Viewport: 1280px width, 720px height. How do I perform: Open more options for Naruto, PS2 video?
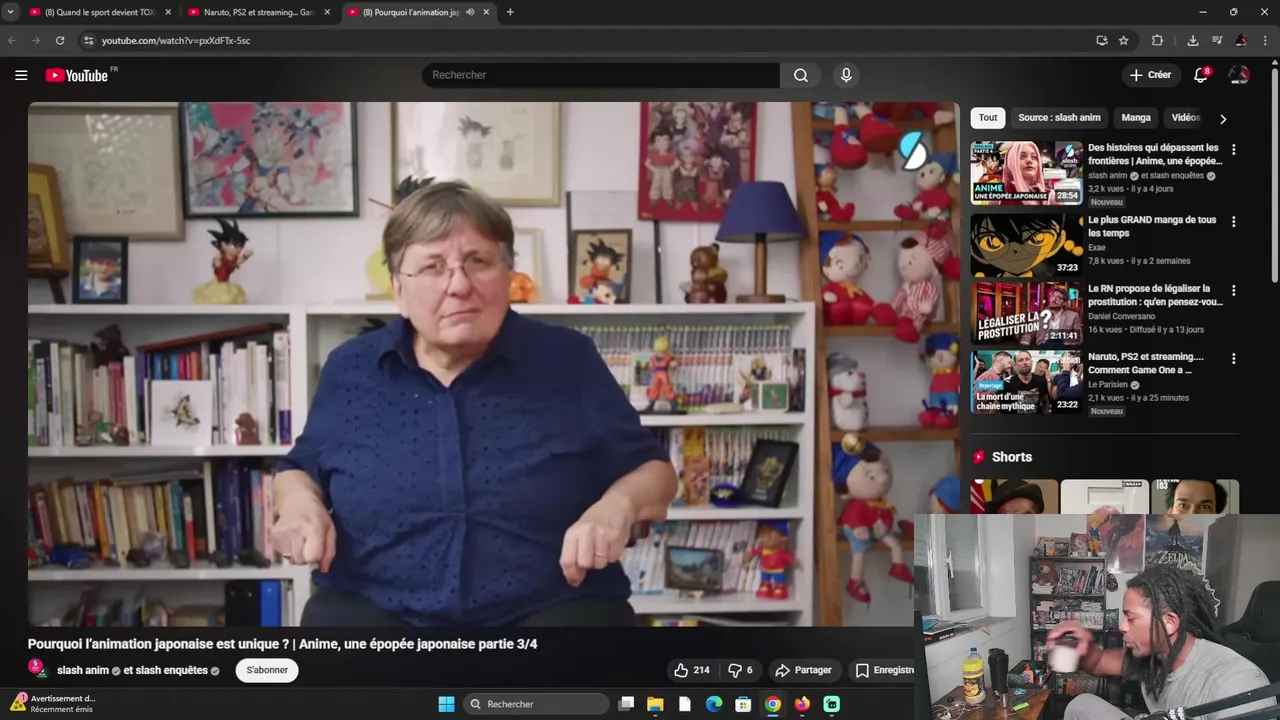point(1233,359)
